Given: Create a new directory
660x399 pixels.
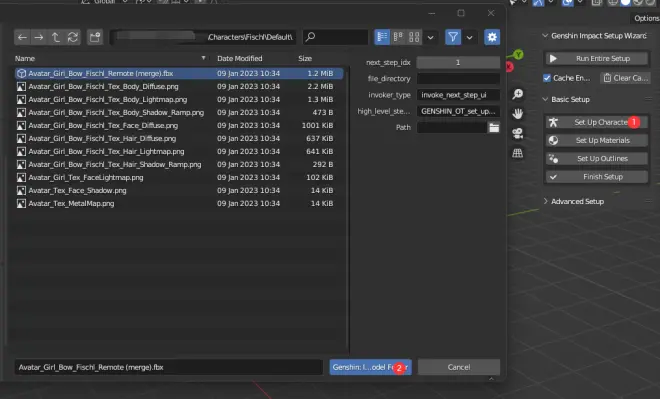Looking at the screenshot, I should coord(95,37).
